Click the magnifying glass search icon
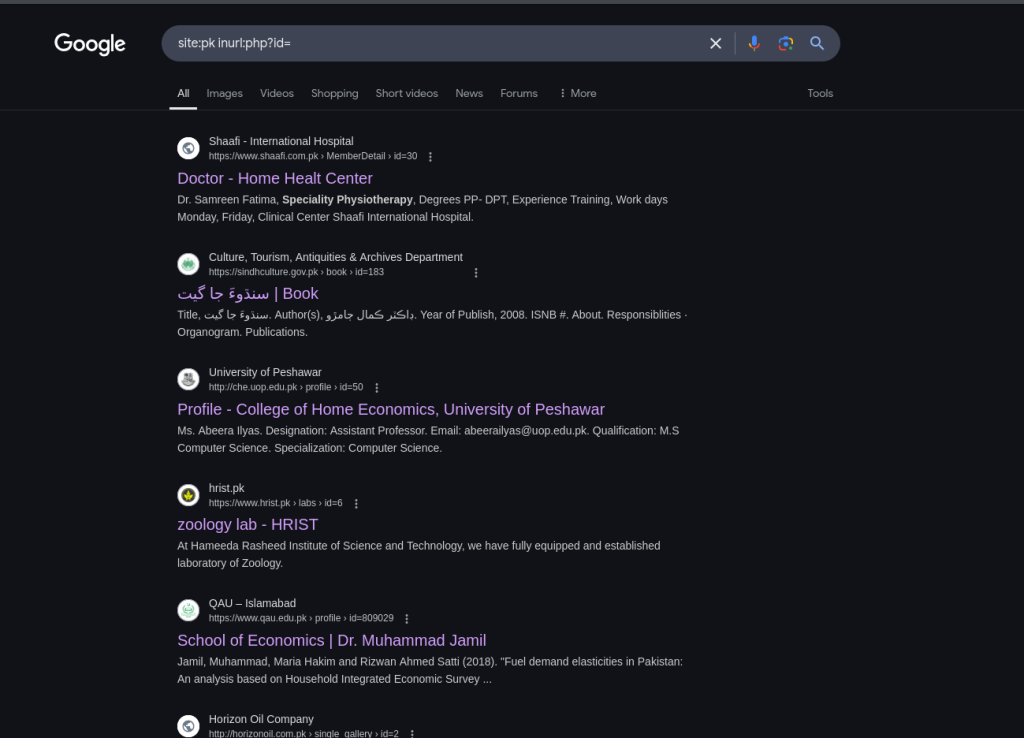Image resolution: width=1024 pixels, height=738 pixels. pos(816,43)
